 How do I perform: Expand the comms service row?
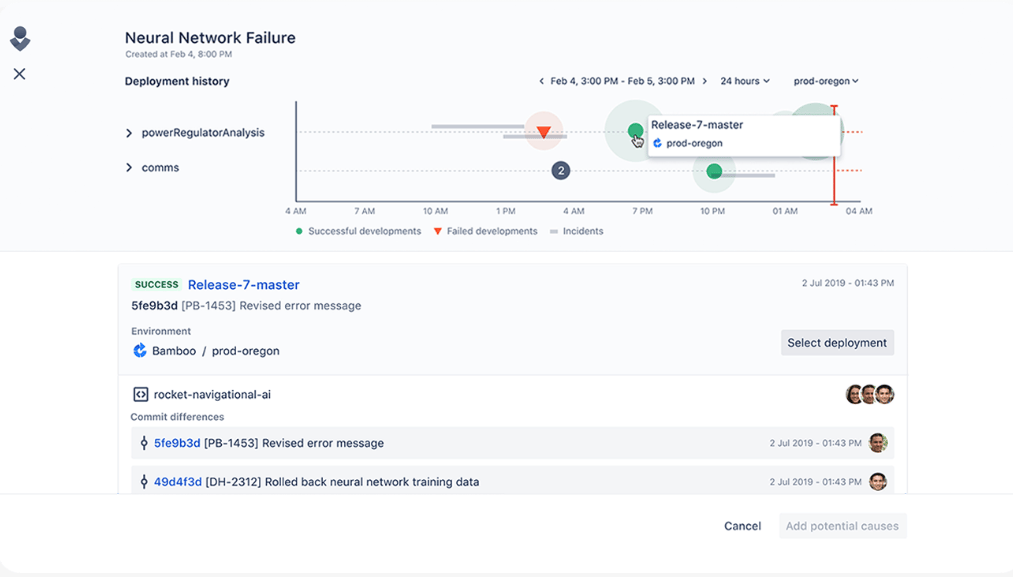click(x=129, y=168)
